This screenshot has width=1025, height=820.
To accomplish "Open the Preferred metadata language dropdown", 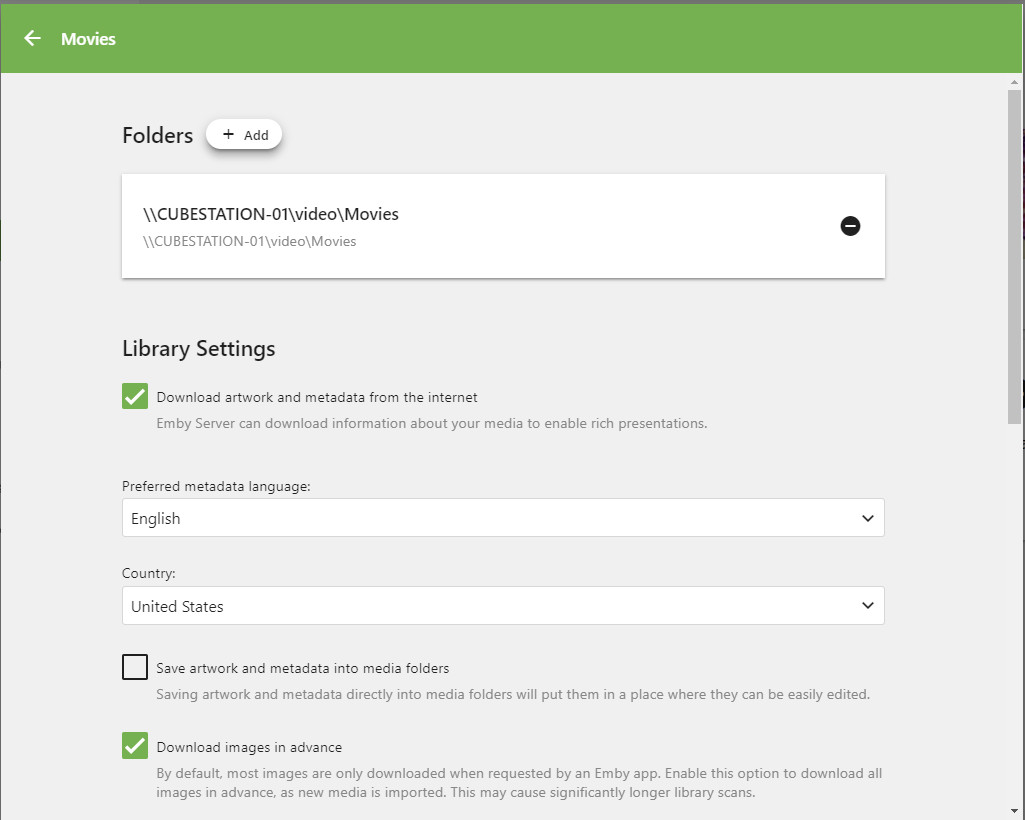I will [502, 518].
